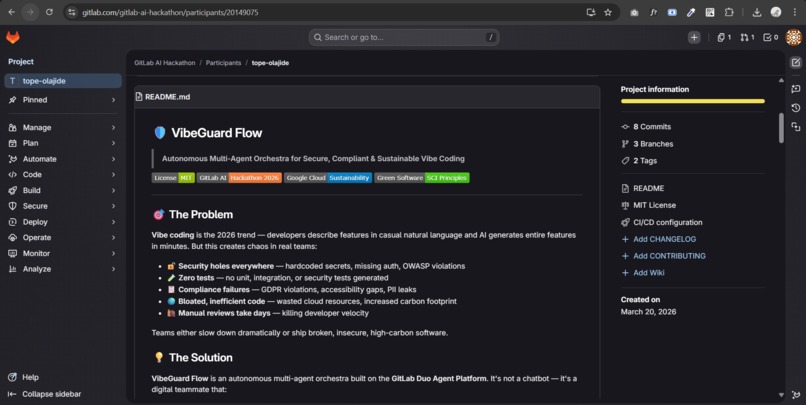Click the Operate sidebar icon
Screen dimensions: 806x405
coord(13,238)
